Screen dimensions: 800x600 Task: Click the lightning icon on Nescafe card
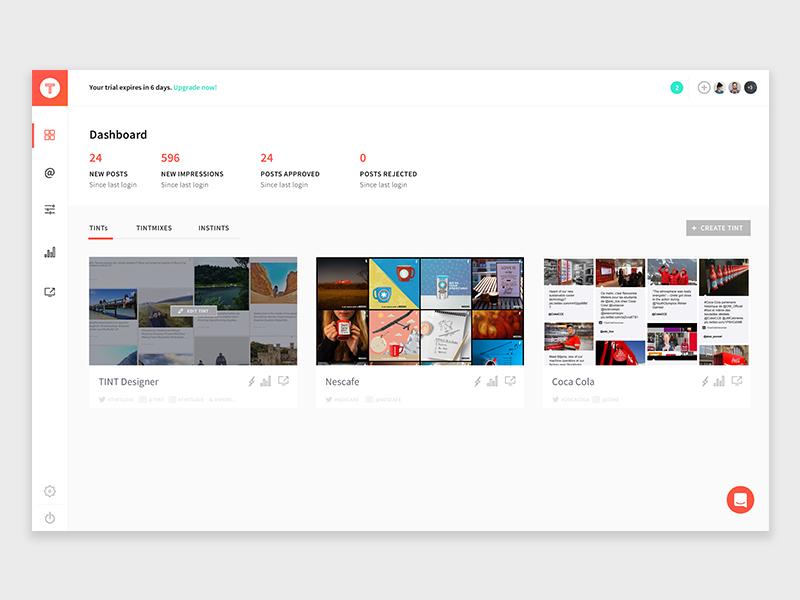coord(478,381)
